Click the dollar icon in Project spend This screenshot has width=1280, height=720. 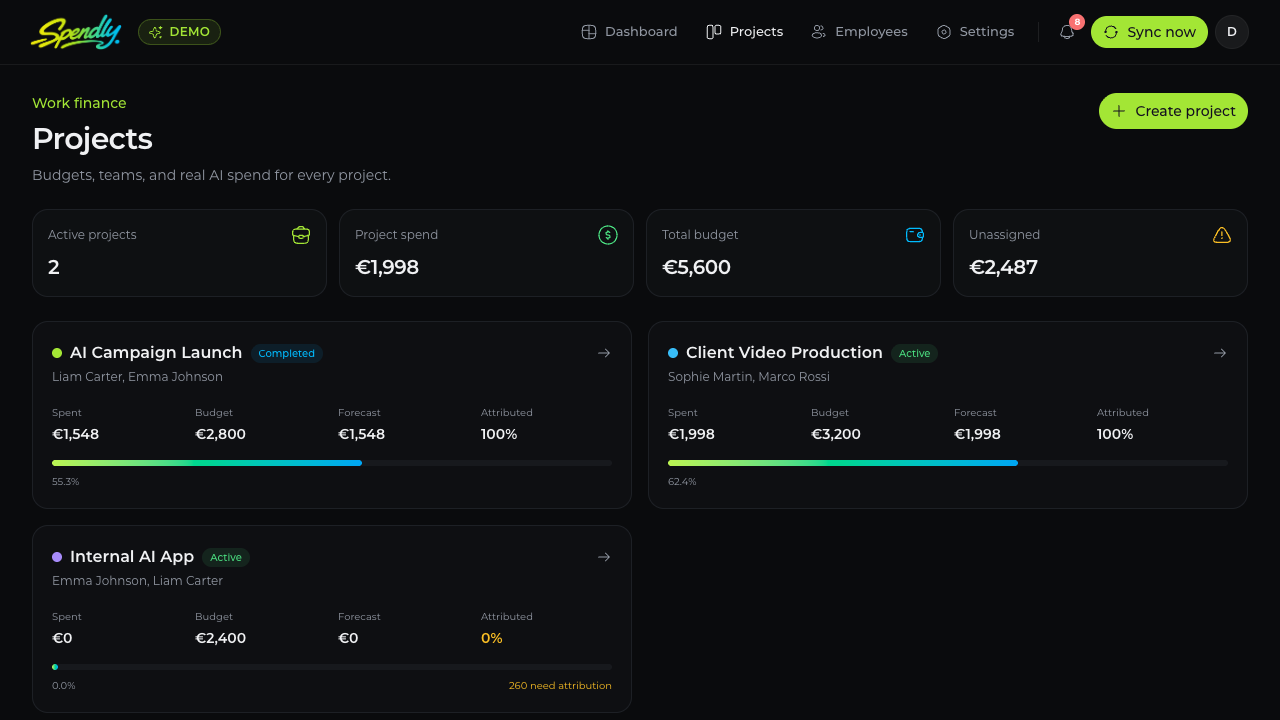608,235
